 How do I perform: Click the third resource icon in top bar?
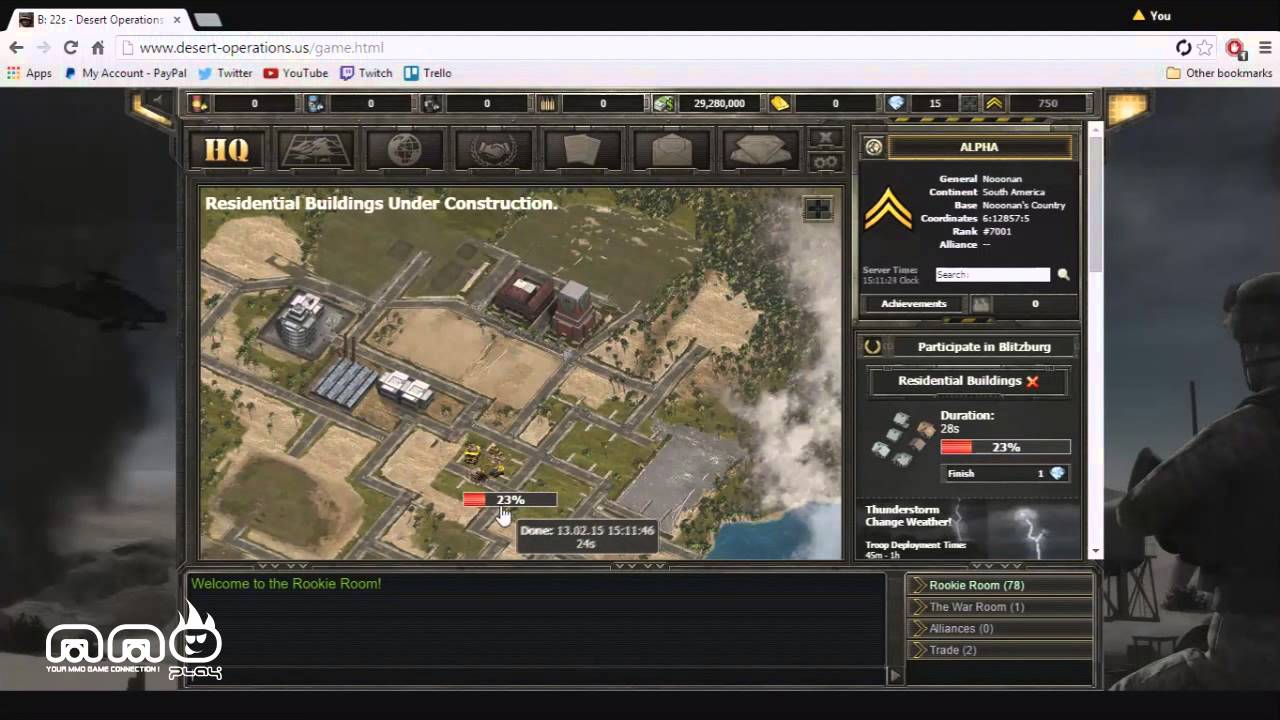(432, 103)
